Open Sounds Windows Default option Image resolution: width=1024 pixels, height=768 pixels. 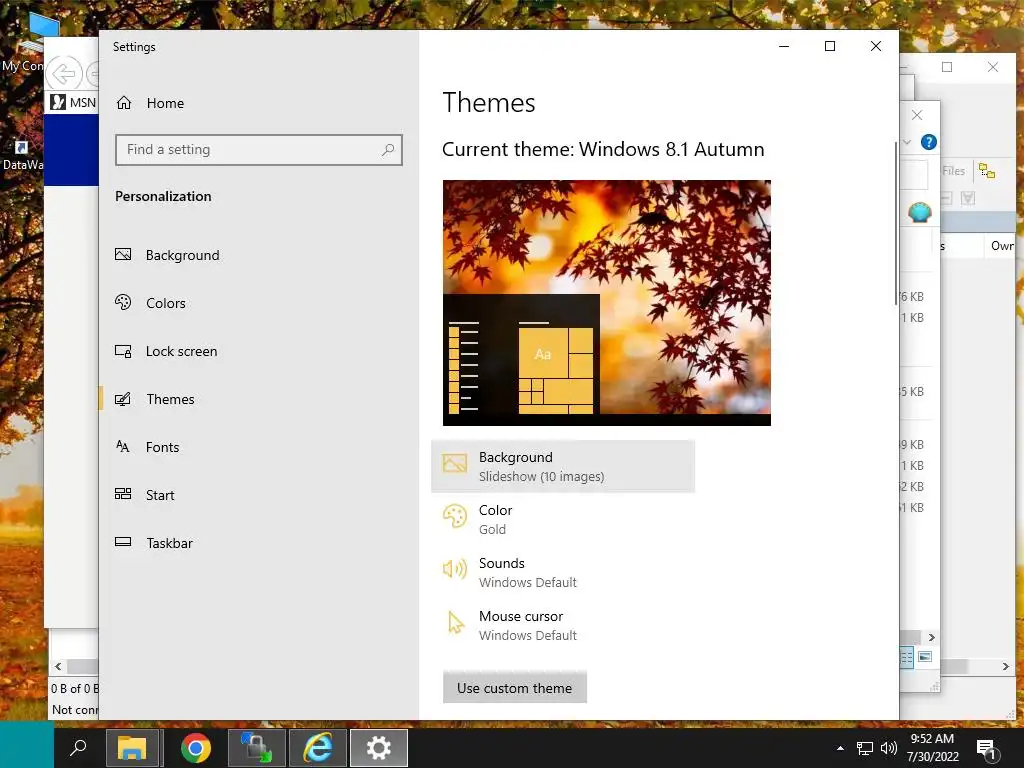click(x=563, y=572)
